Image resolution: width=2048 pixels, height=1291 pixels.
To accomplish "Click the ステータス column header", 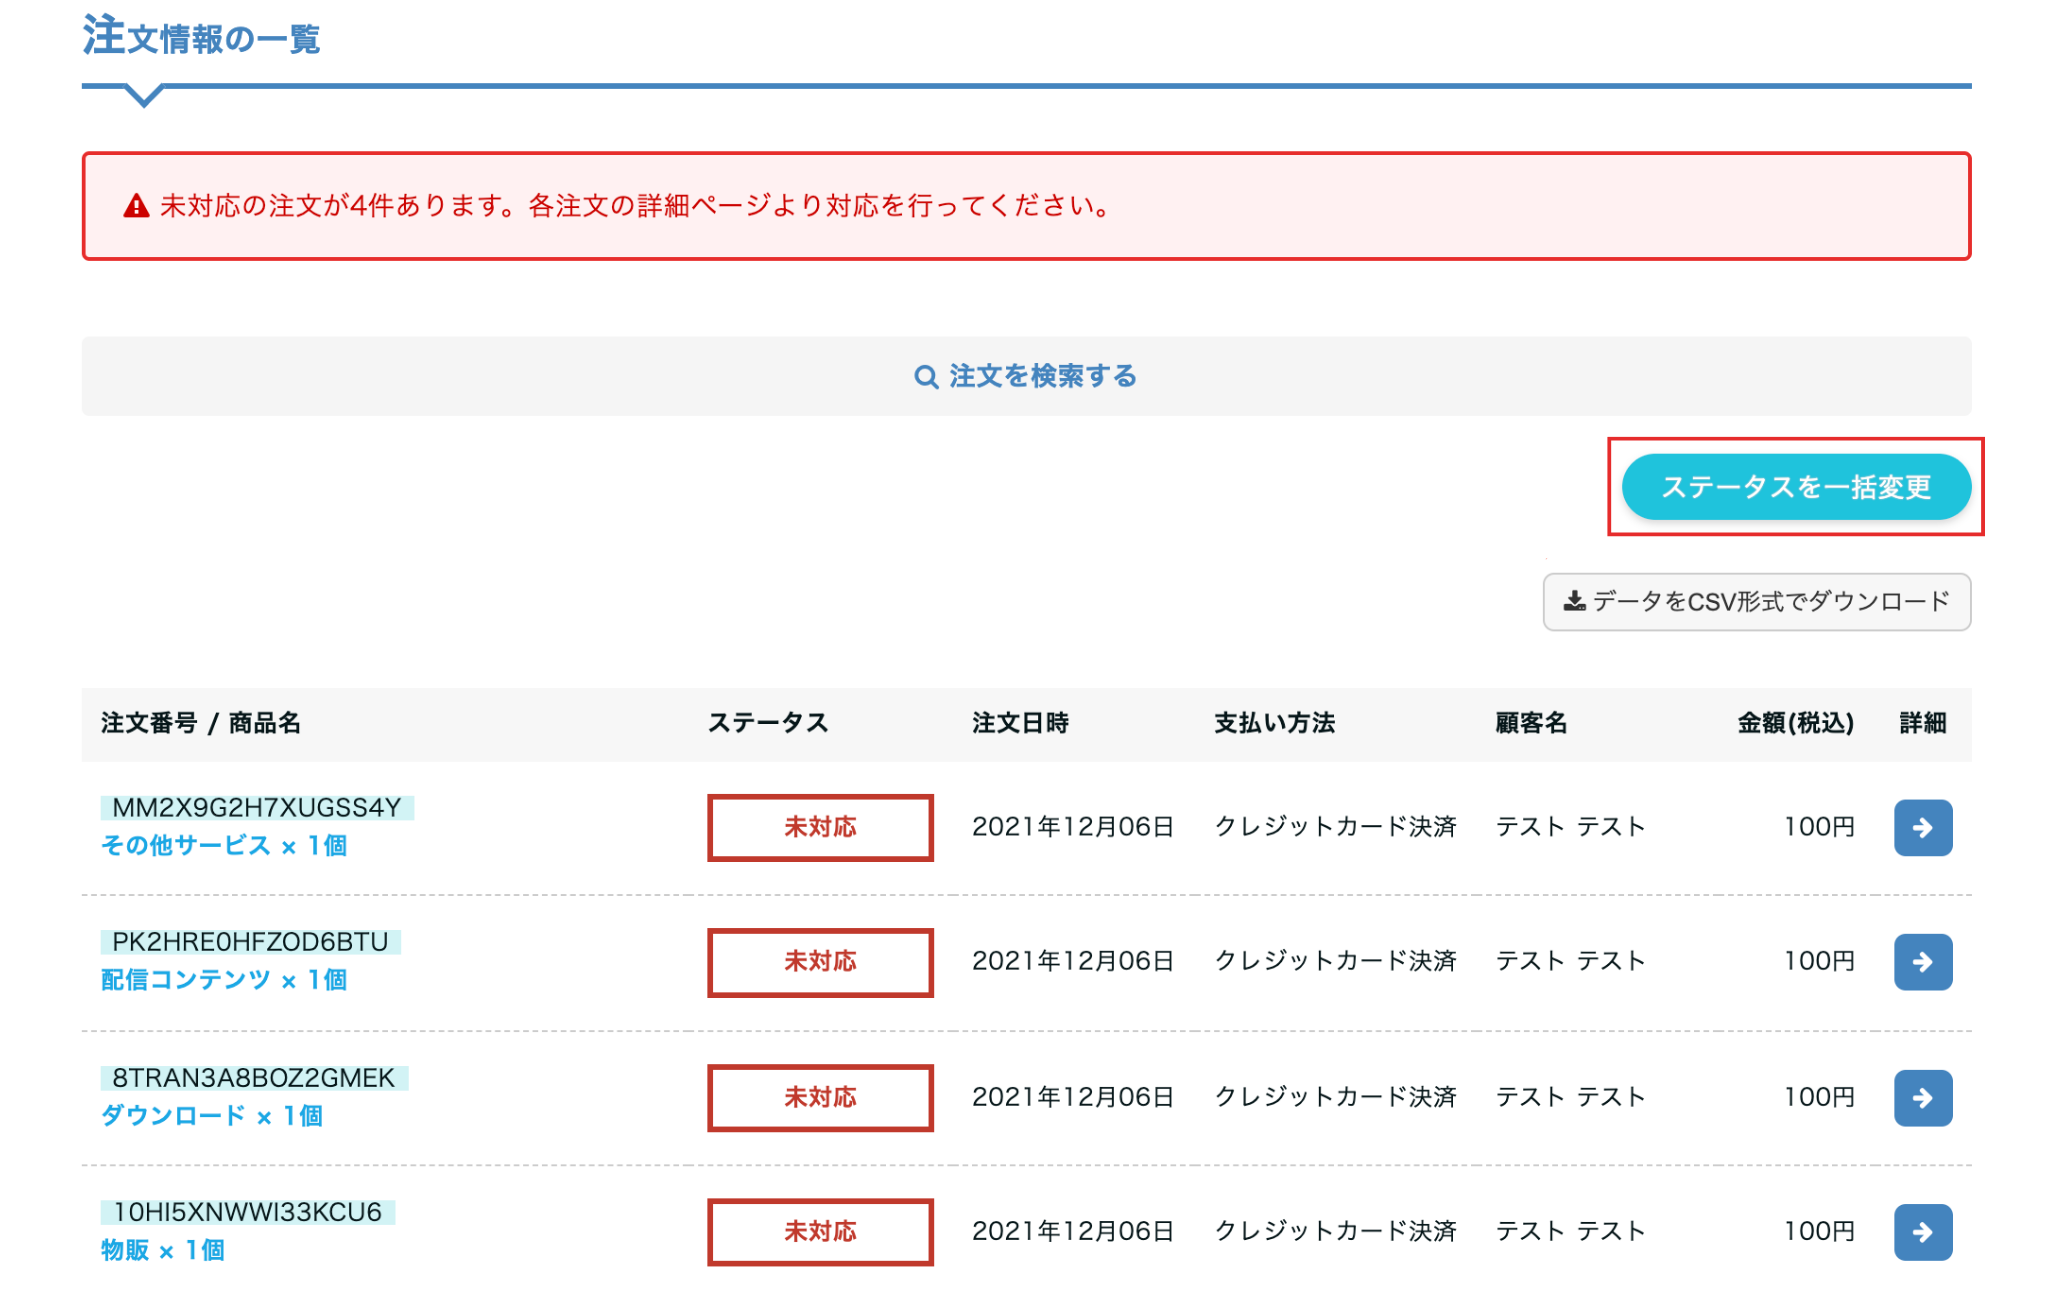I will [x=768, y=723].
